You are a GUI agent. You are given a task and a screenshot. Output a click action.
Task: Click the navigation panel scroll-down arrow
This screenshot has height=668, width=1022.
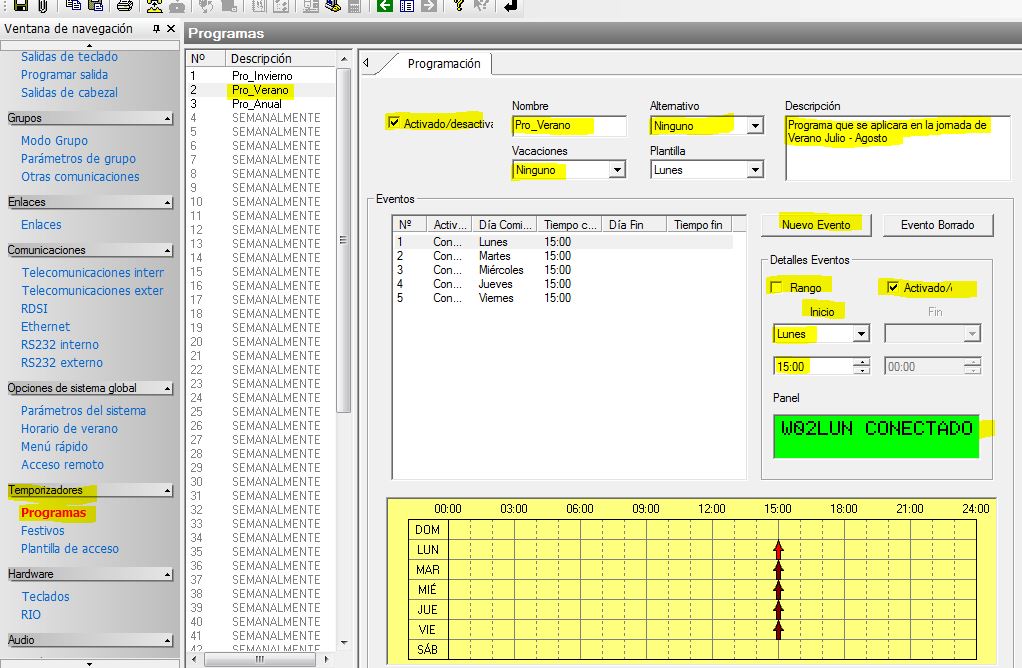click(x=89, y=663)
